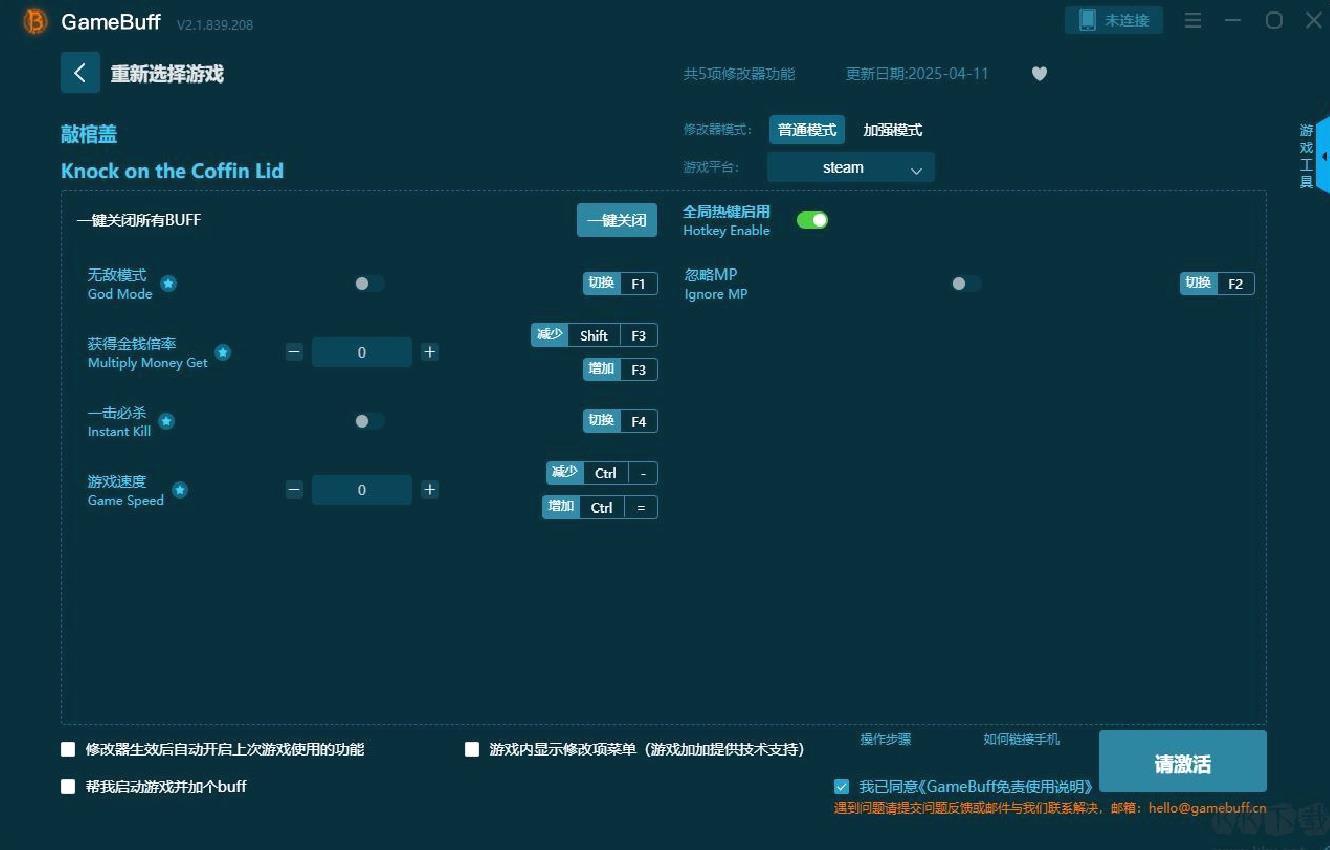Click the hello@gamebuff.cn email text
Screen dimensions: 1330x850
coord(1207,808)
